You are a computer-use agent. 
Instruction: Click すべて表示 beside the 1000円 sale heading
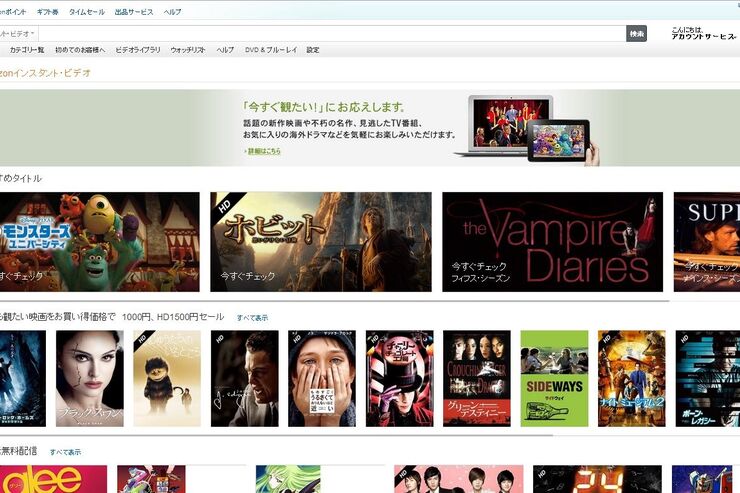pyautogui.click(x=252, y=318)
